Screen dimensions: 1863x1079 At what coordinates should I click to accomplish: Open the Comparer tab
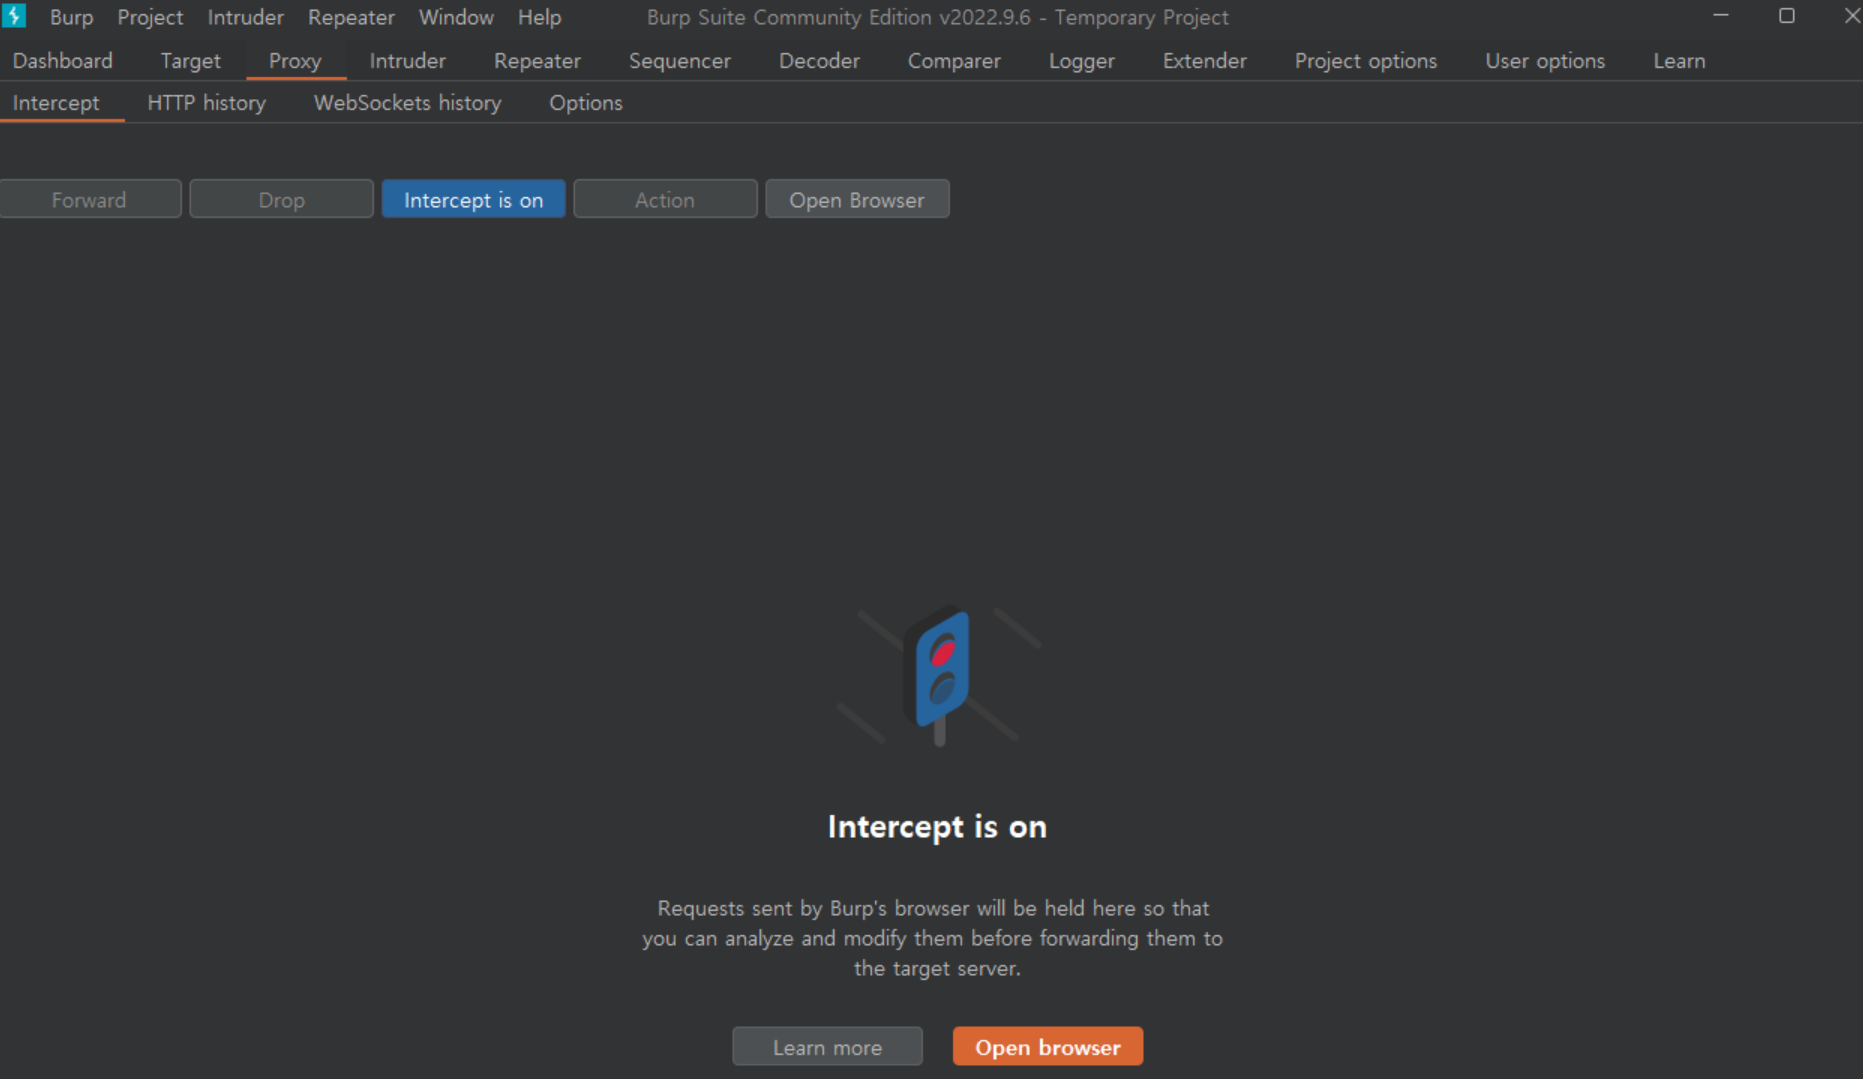[x=954, y=61]
